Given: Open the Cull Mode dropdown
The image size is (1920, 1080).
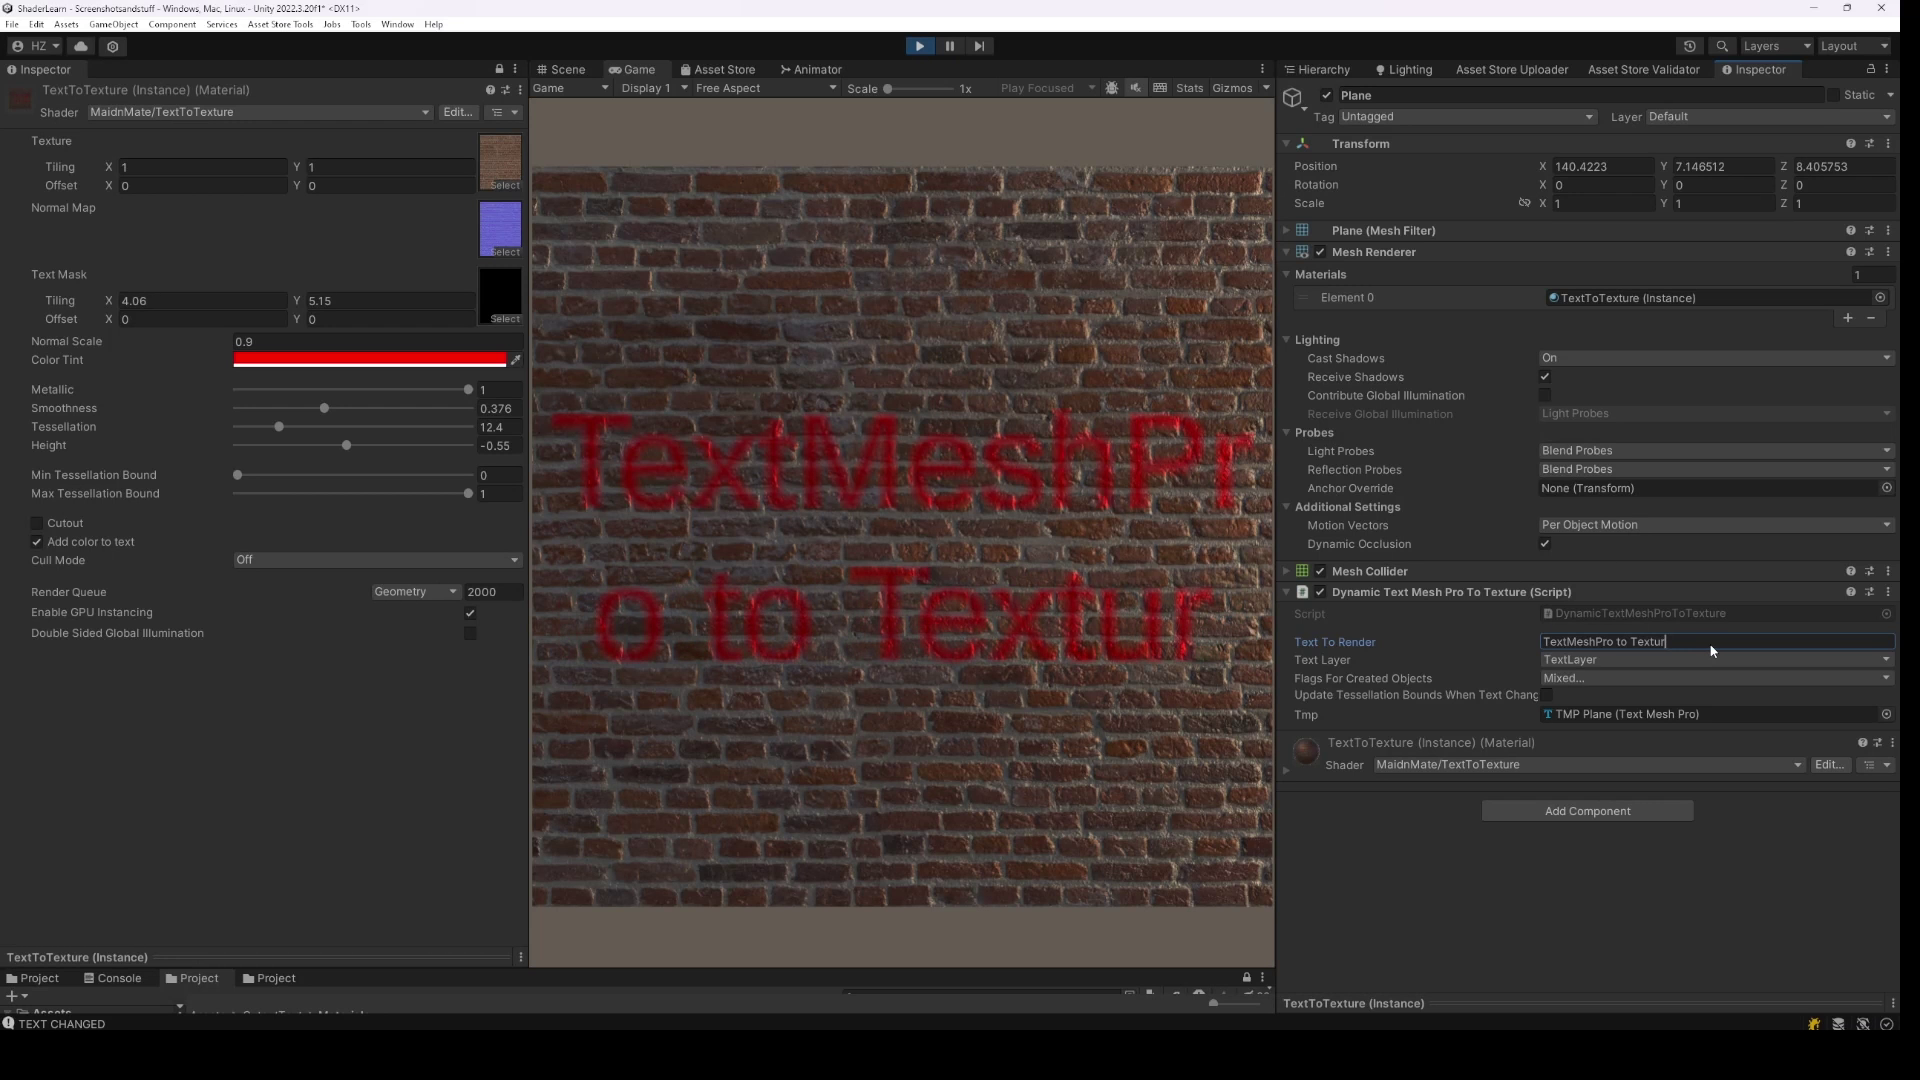Looking at the screenshot, I should [378, 560].
